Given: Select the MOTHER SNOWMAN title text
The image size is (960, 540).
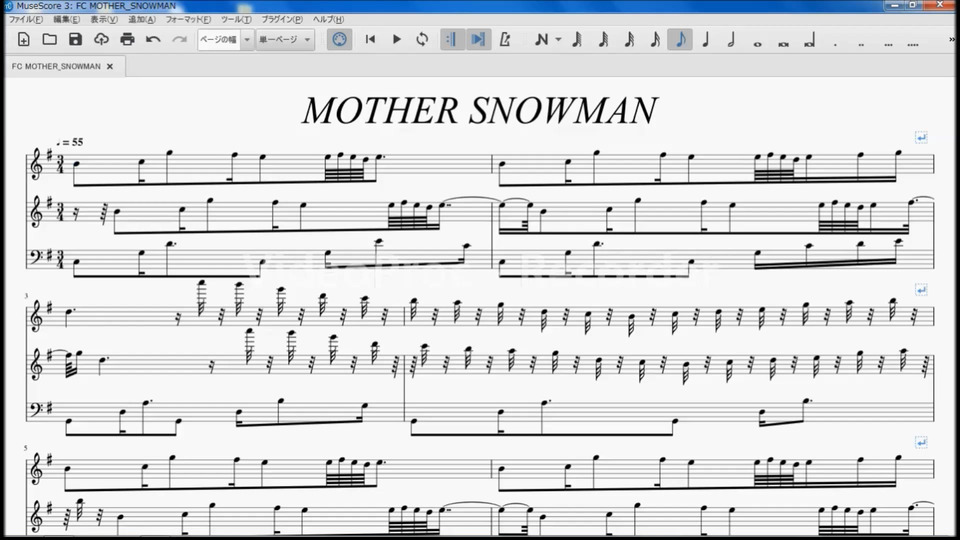Looking at the screenshot, I should click(480, 111).
